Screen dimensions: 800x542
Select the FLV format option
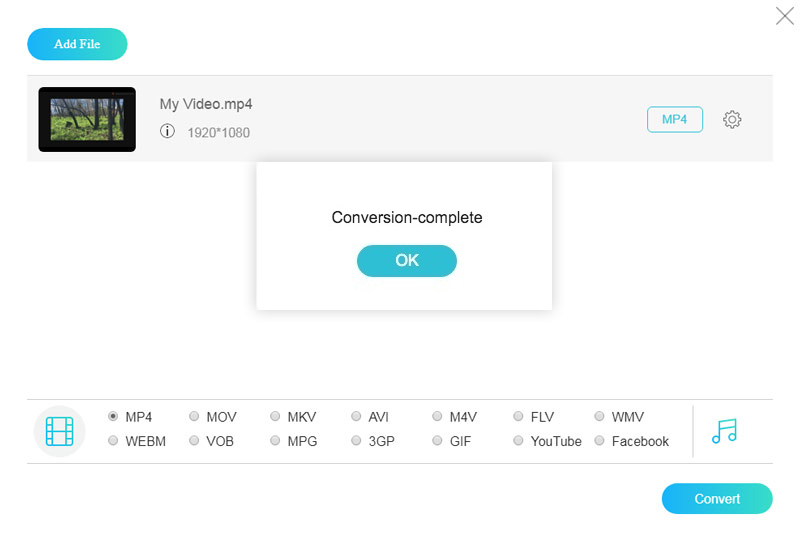[519, 417]
